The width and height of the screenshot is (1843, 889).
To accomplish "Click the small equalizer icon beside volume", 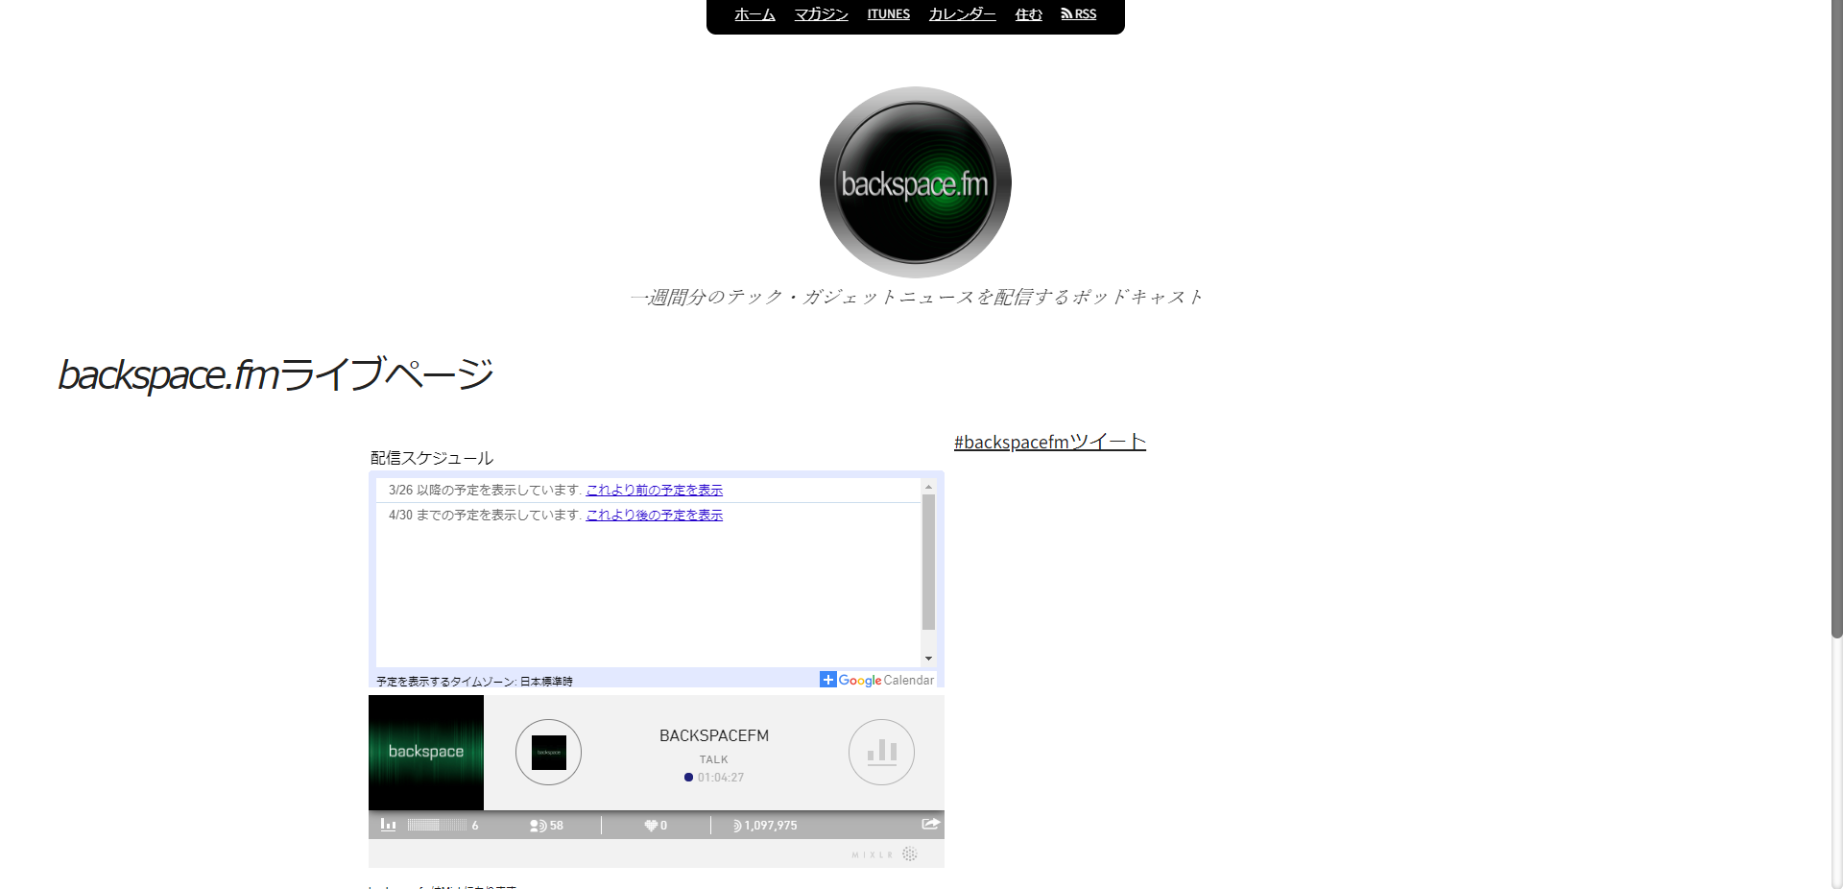I will (x=388, y=825).
